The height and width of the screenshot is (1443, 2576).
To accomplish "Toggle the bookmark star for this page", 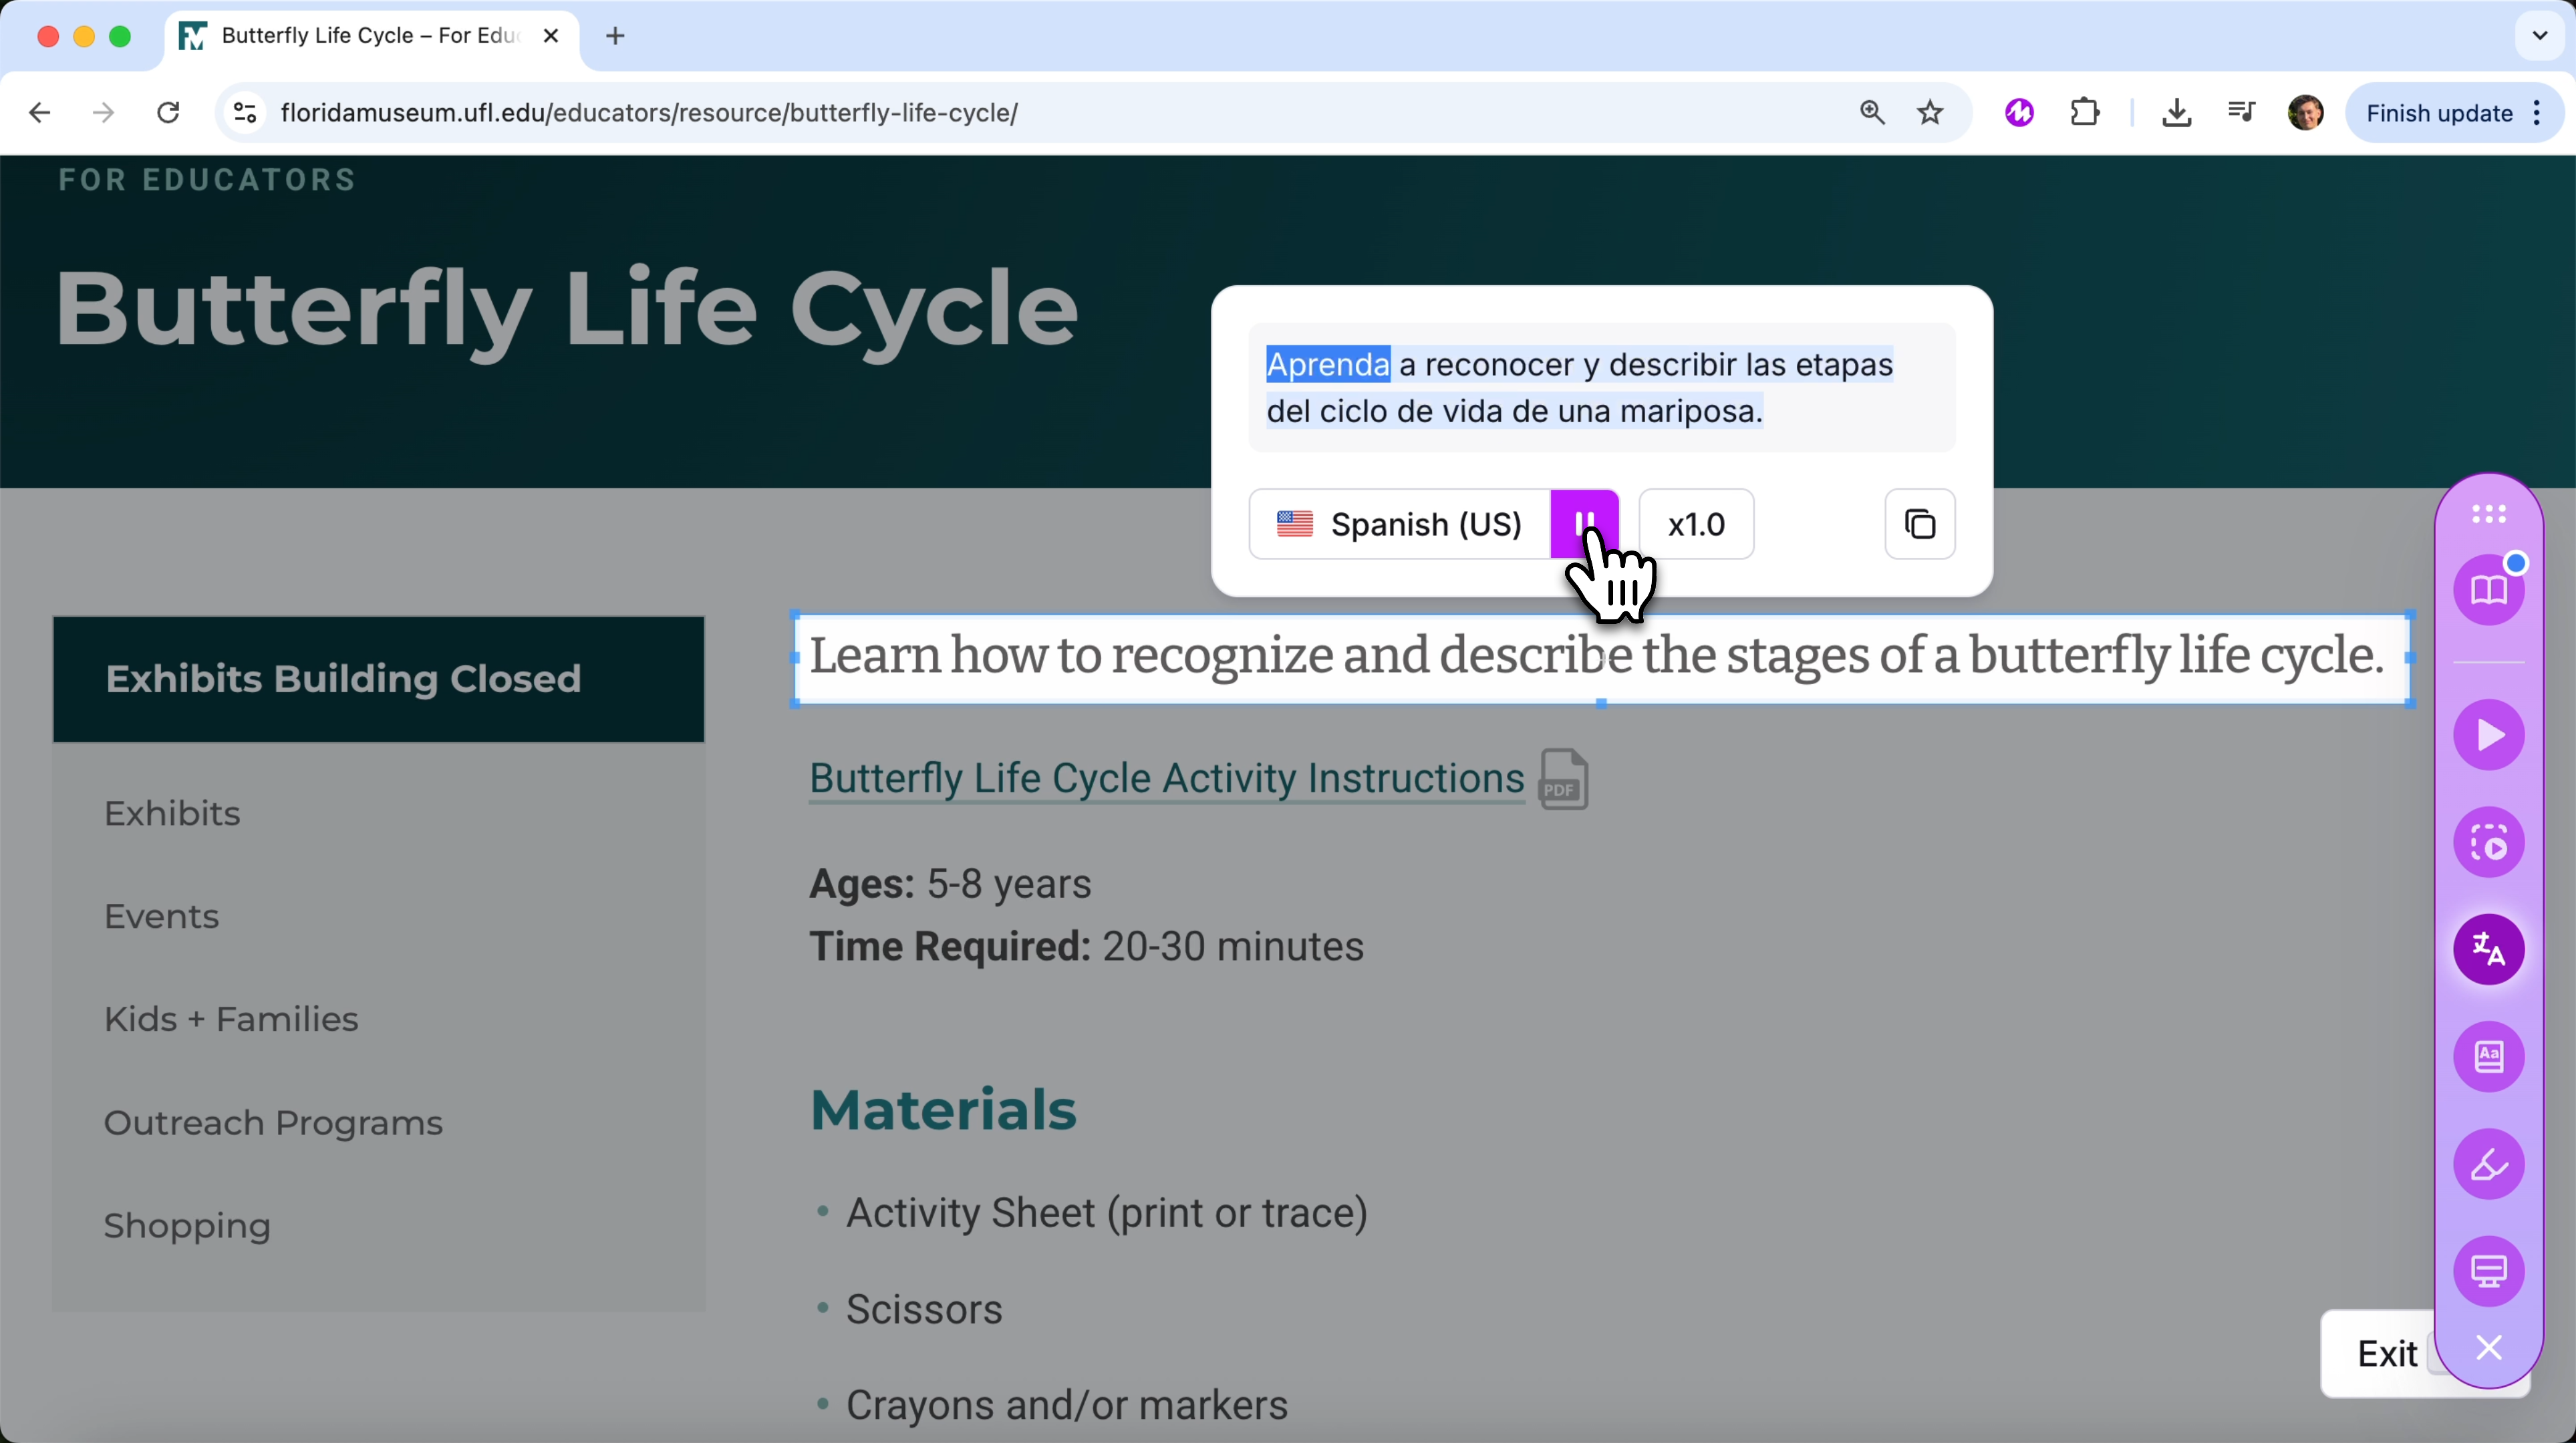I will tap(1930, 112).
